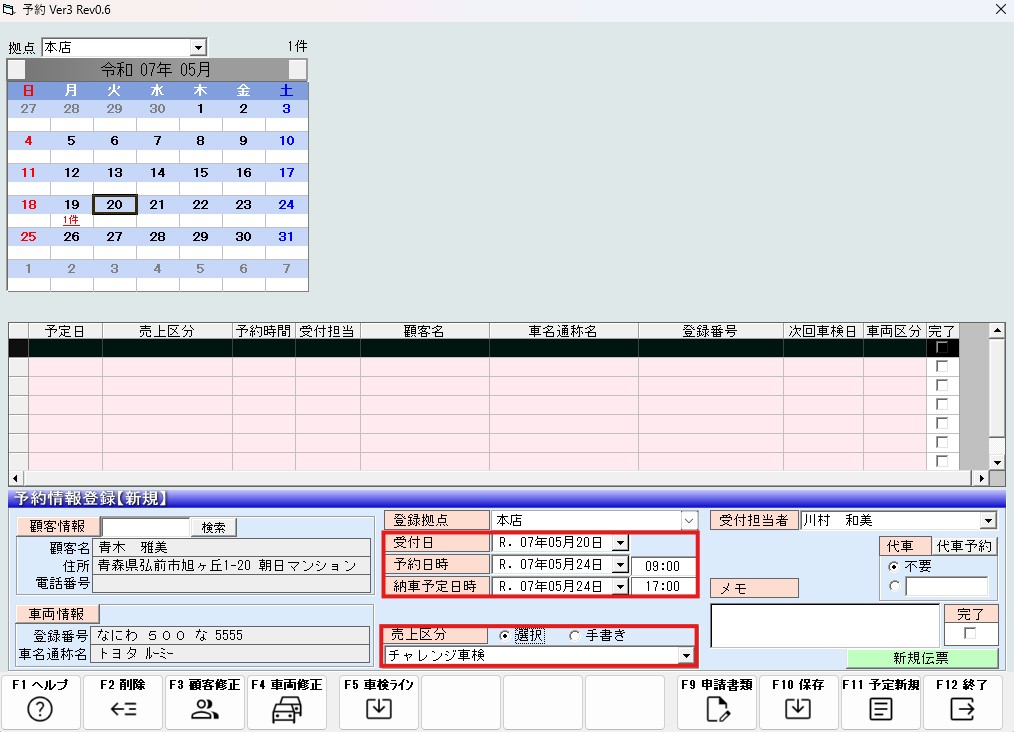Click the 1件 link under May 19
The height and width of the screenshot is (732, 1014).
pyautogui.click(x=71, y=220)
